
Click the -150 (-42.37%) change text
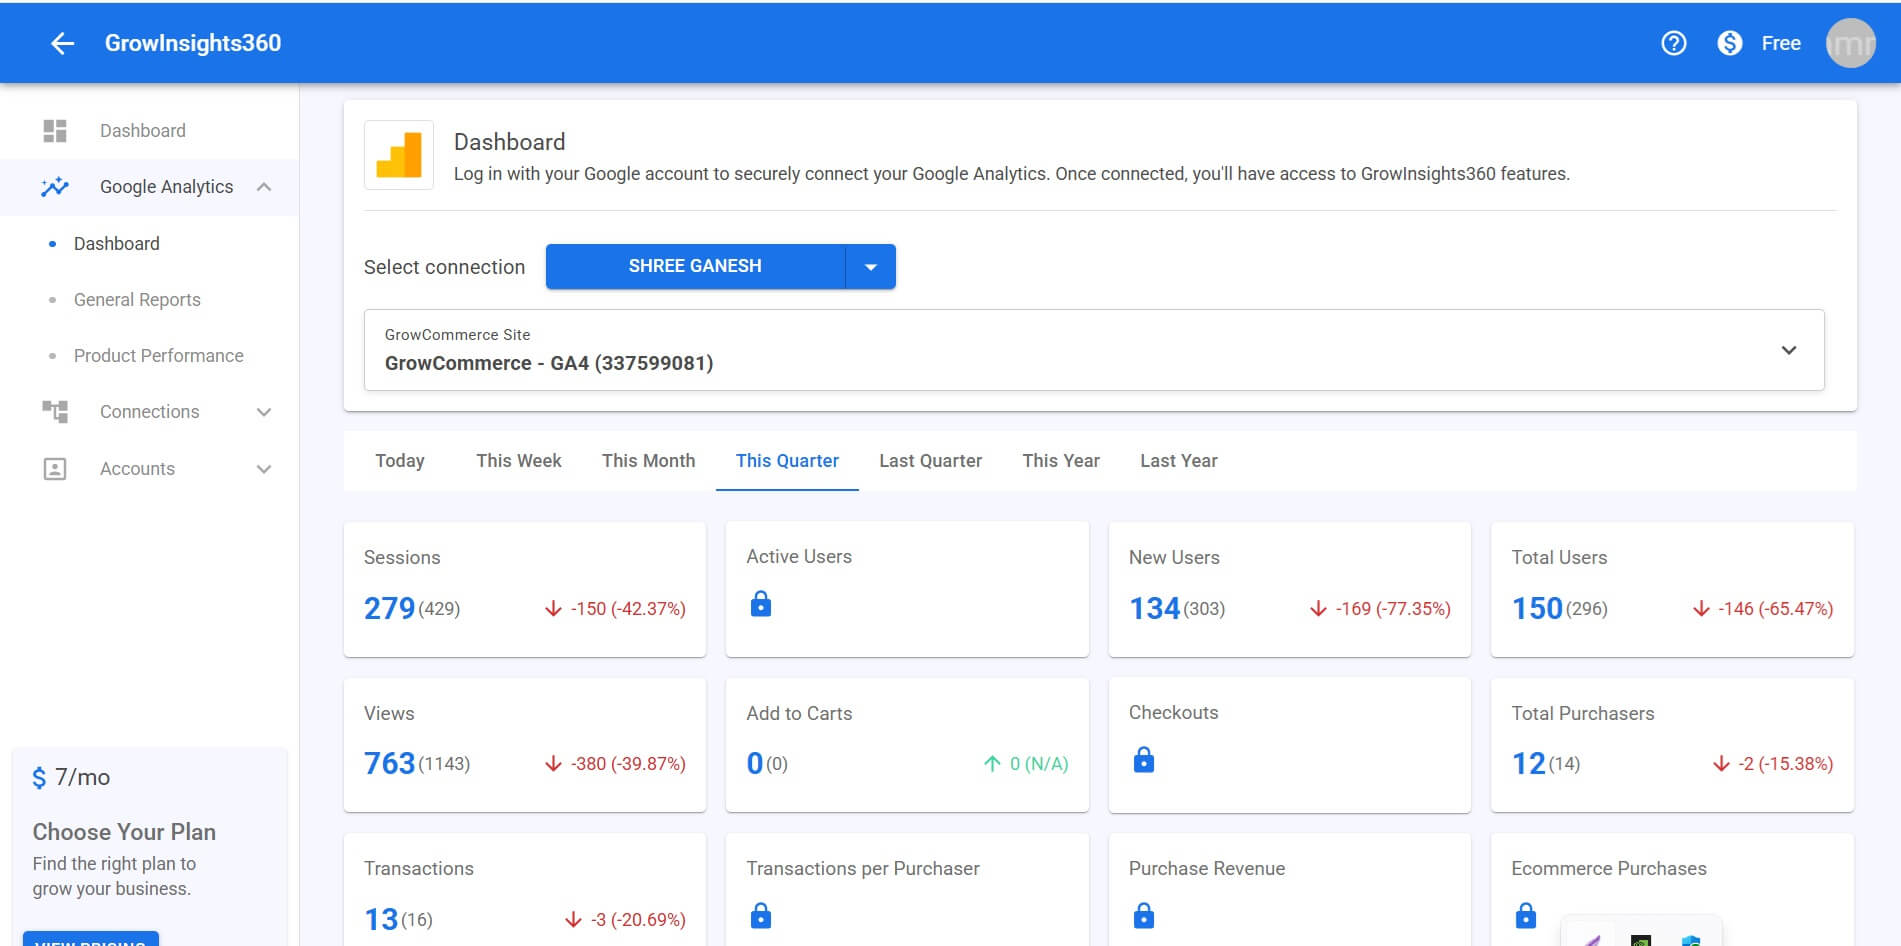[628, 609]
